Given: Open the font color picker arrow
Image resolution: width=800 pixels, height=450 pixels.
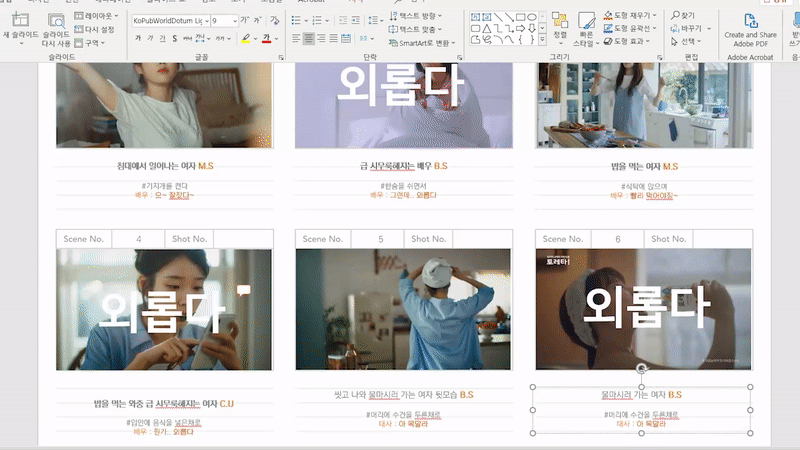Looking at the screenshot, I should tap(277, 39).
